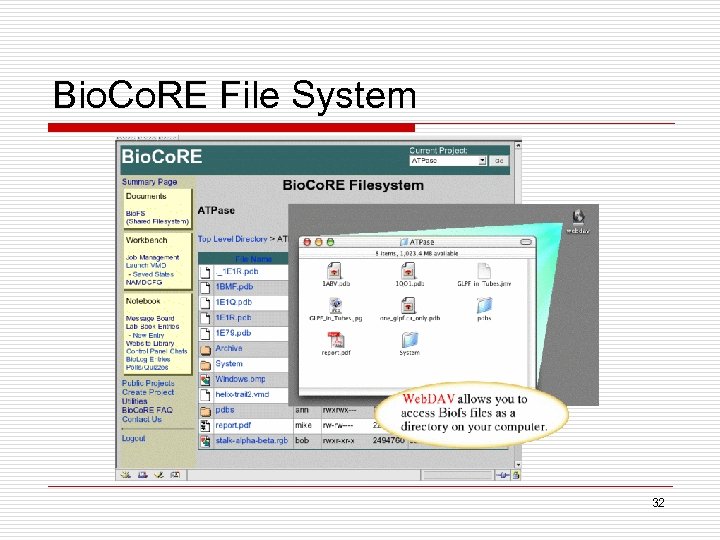Open Job Management link
The height and width of the screenshot is (540, 720).
[x=152, y=258]
